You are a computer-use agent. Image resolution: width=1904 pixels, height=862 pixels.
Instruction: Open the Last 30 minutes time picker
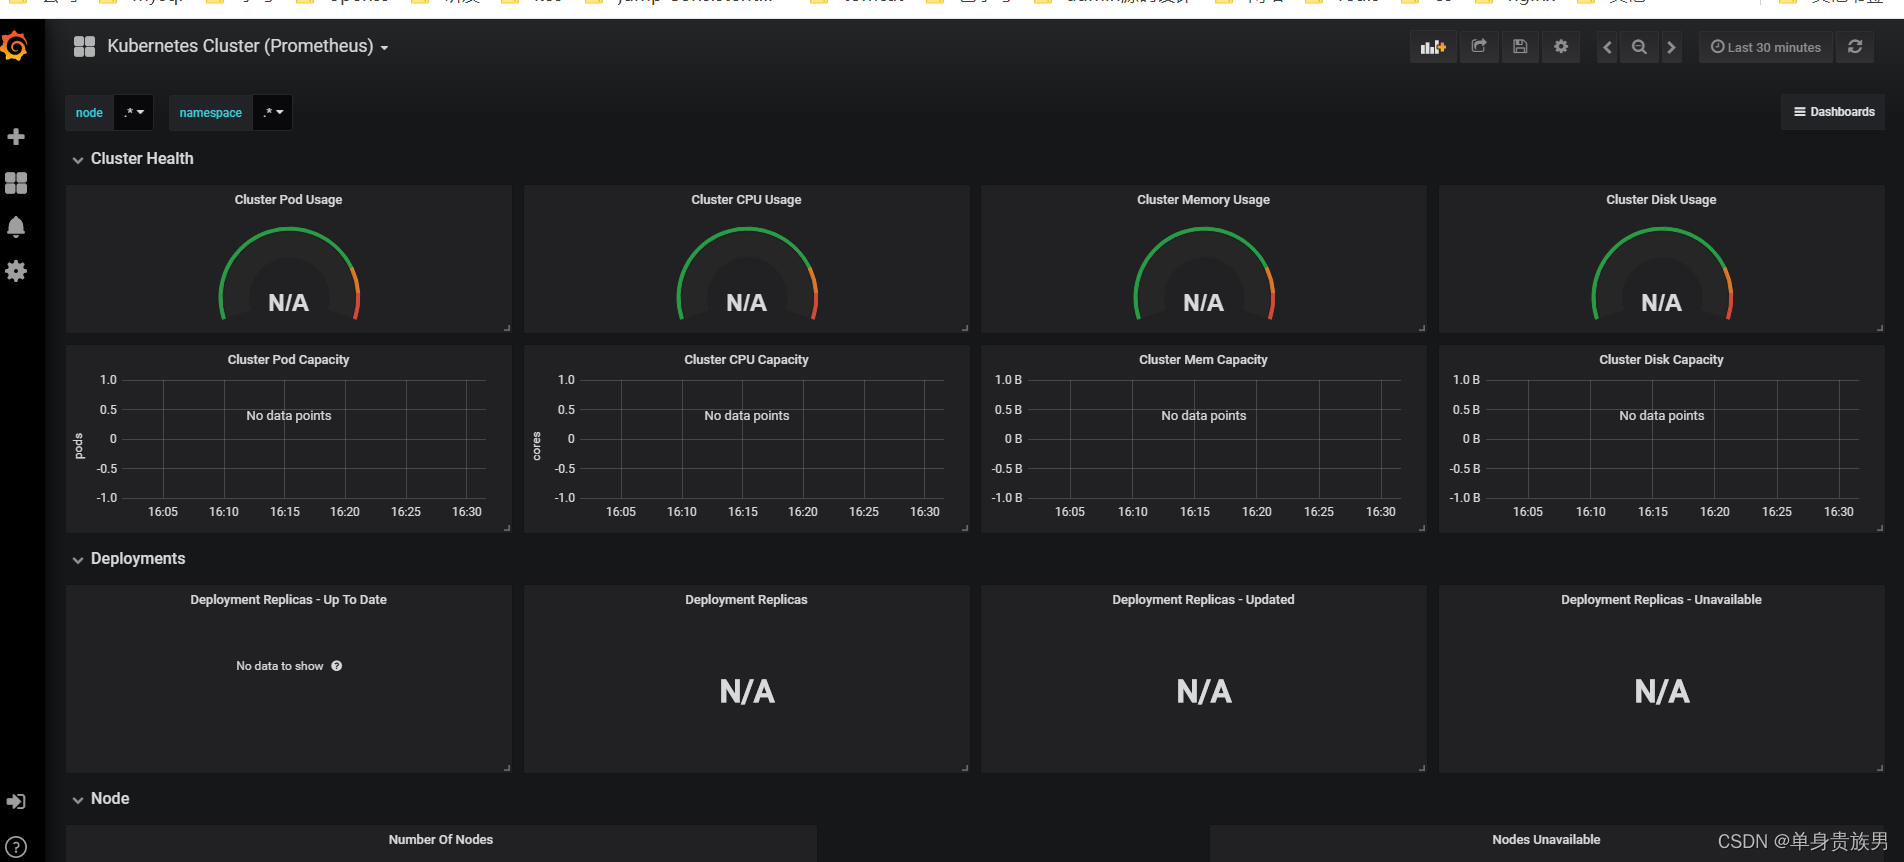pyautogui.click(x=1766, y=47)
